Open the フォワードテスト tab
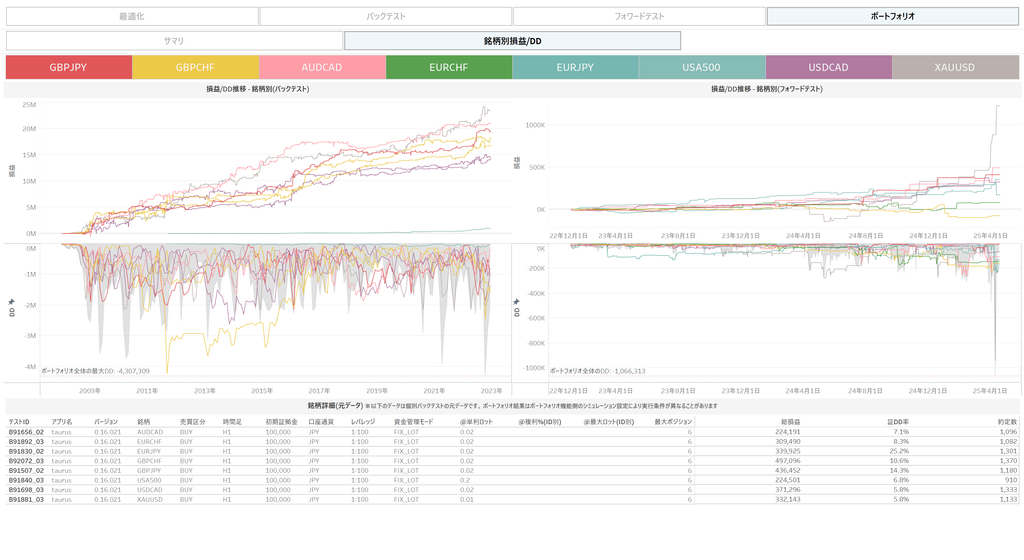1024x560 pixels. click(638, 16)
